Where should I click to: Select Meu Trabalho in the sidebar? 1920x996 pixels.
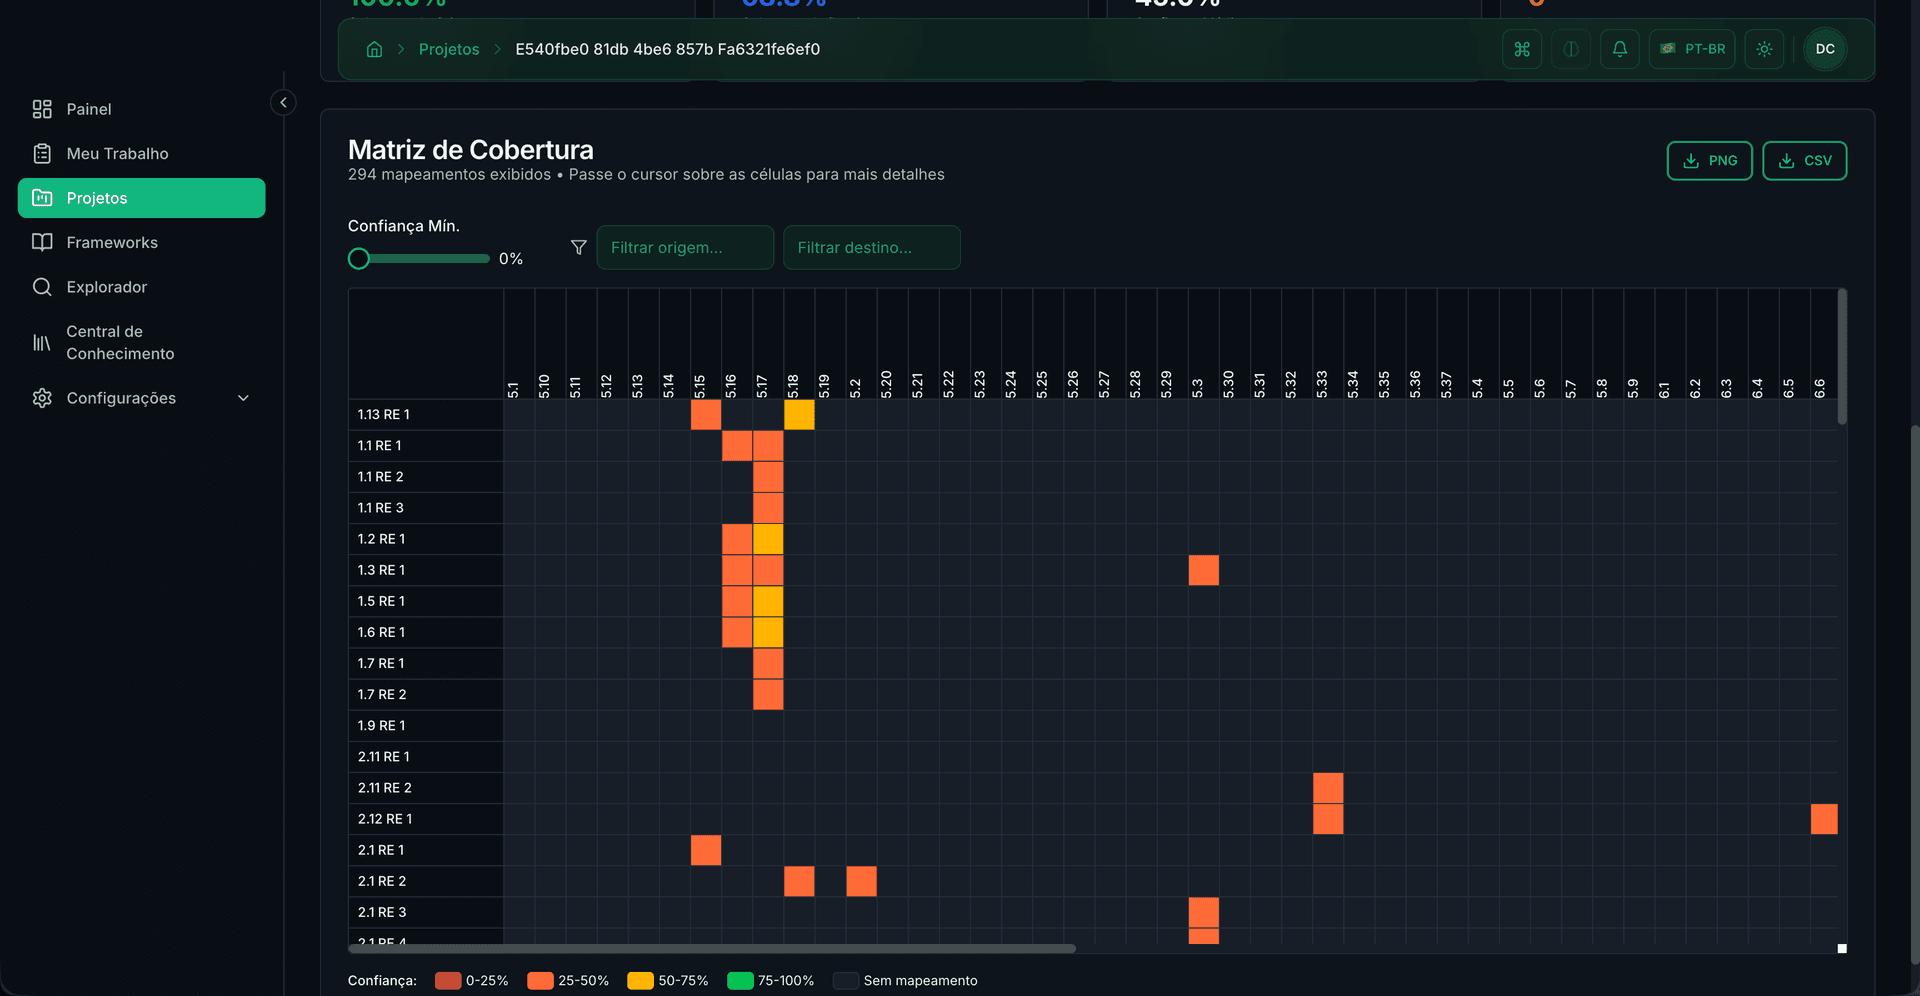[x=116, y=153]
